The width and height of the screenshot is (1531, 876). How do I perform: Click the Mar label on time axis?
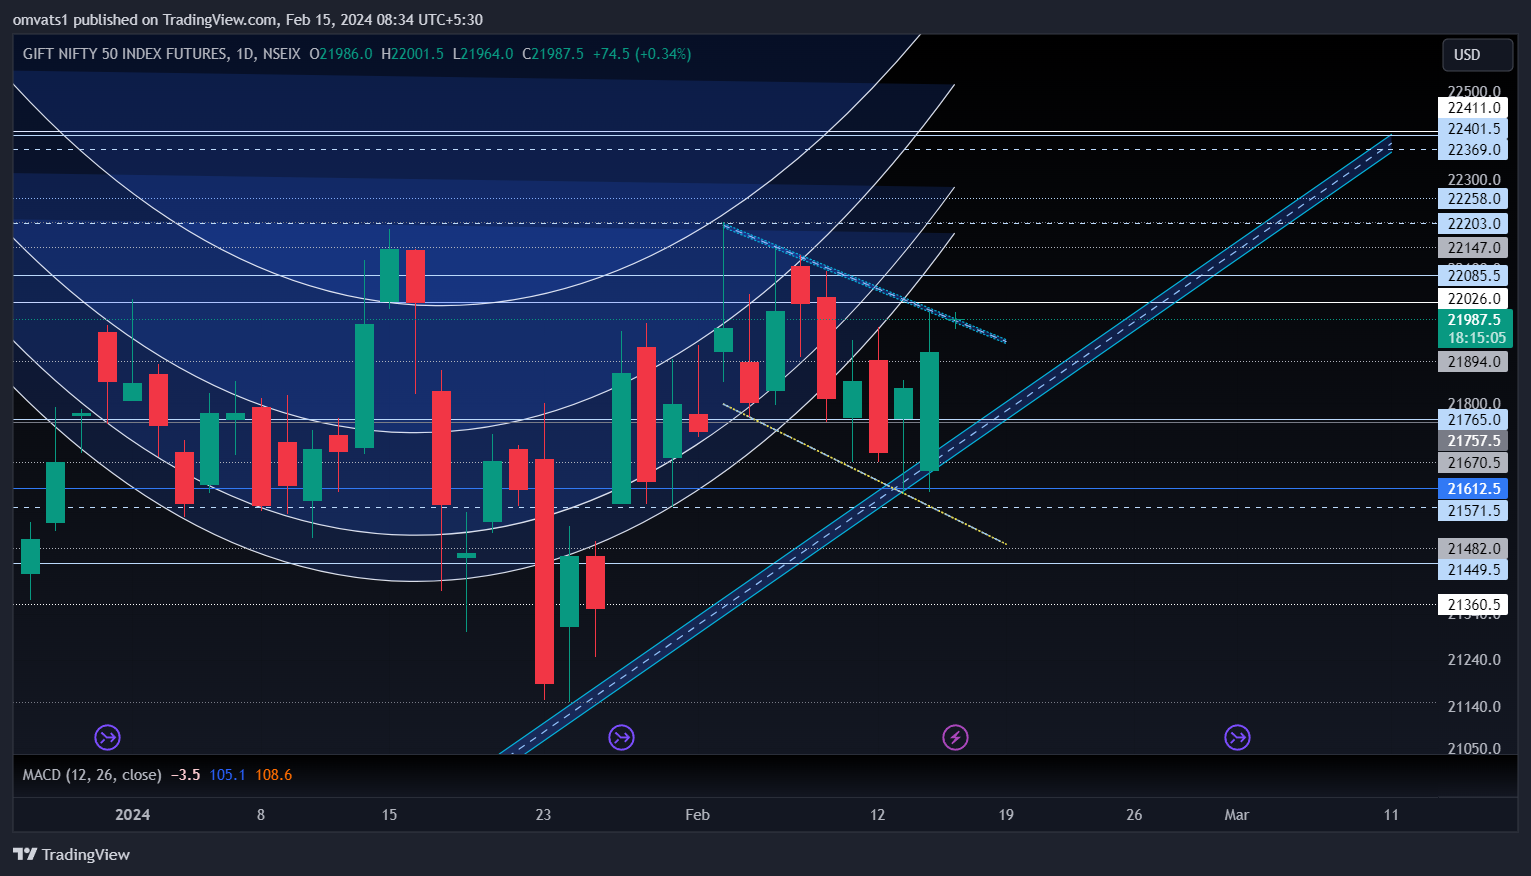1237,815
